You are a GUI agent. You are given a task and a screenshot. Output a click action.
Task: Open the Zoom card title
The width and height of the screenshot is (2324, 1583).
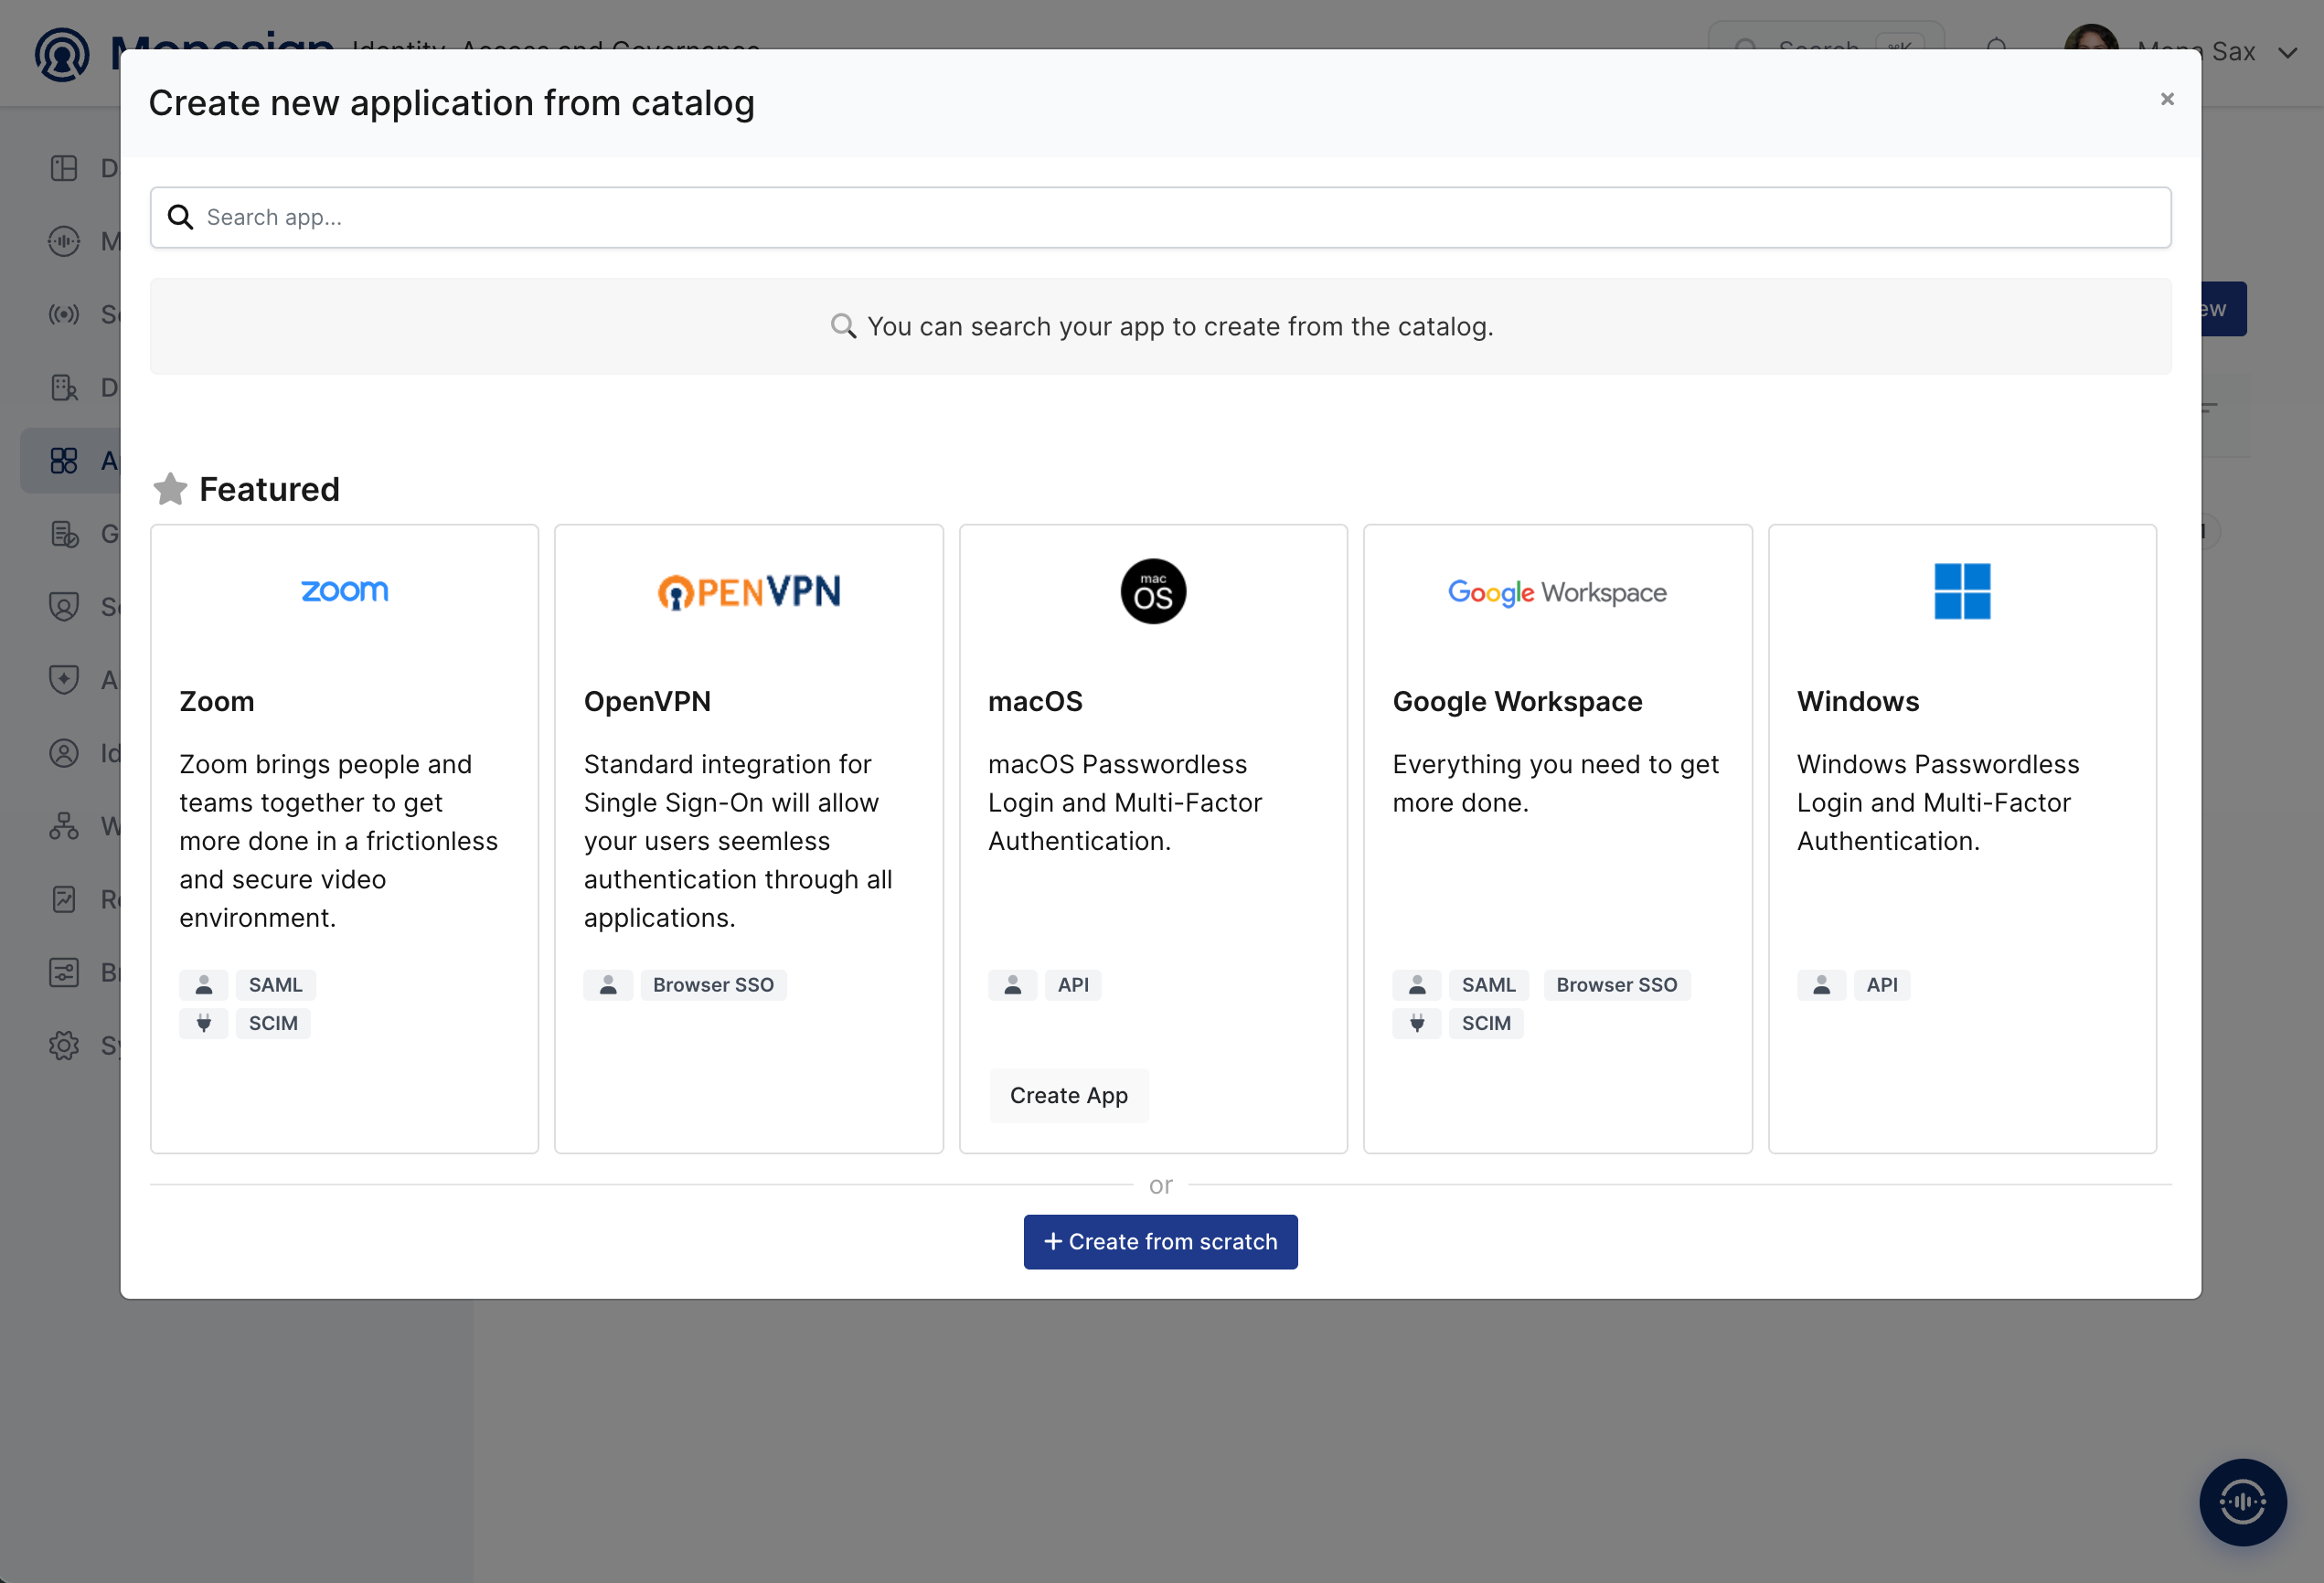pyautogui.click(x=217, y=701)
